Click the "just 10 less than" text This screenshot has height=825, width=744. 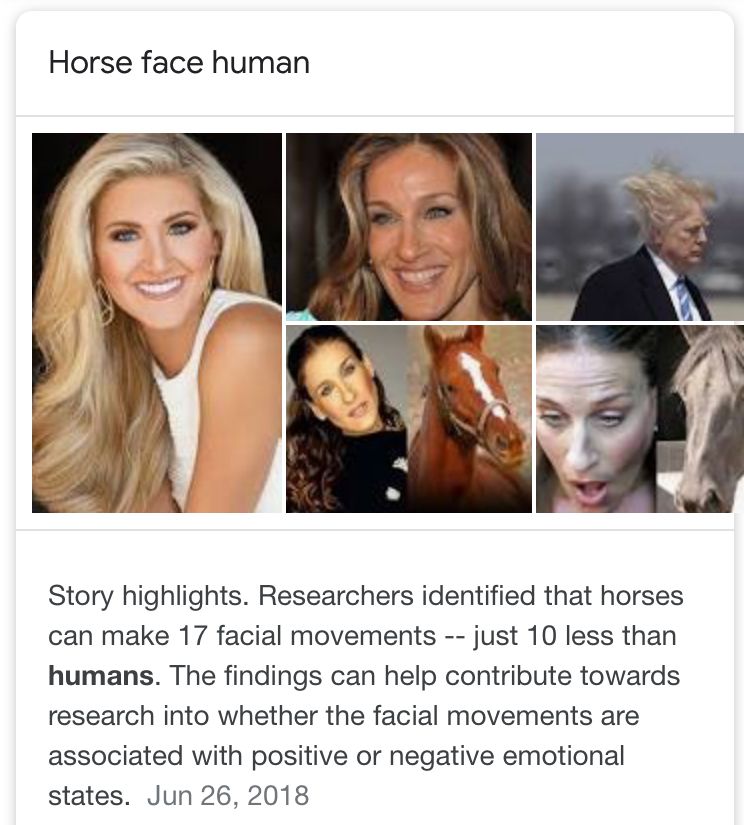pyautogui.click(x=575, y=636)
